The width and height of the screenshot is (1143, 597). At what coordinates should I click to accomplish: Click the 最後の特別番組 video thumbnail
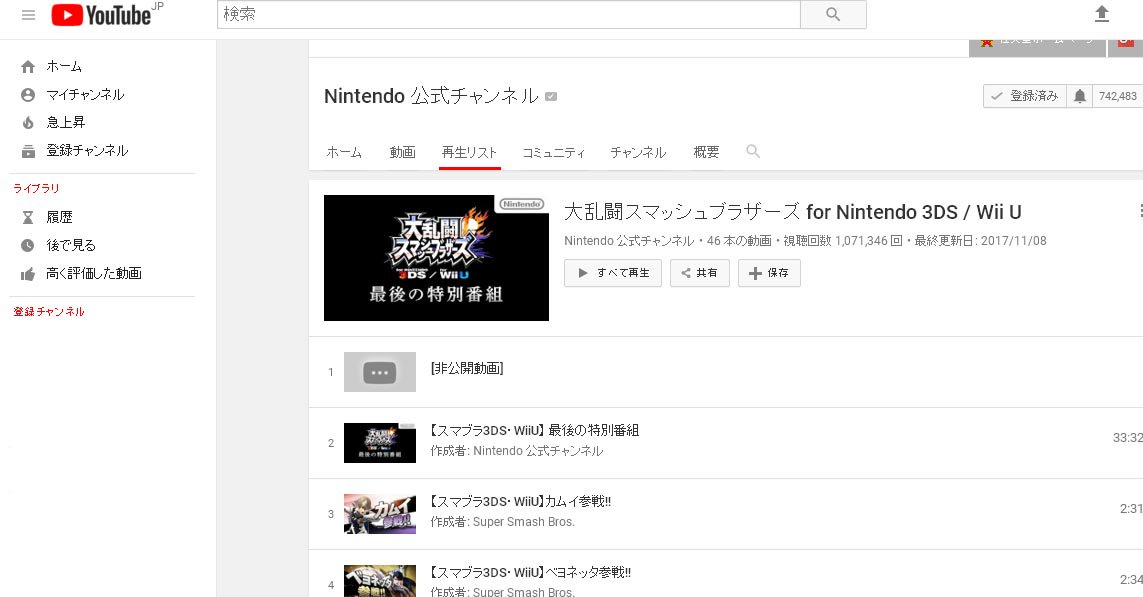pos(380,442)
